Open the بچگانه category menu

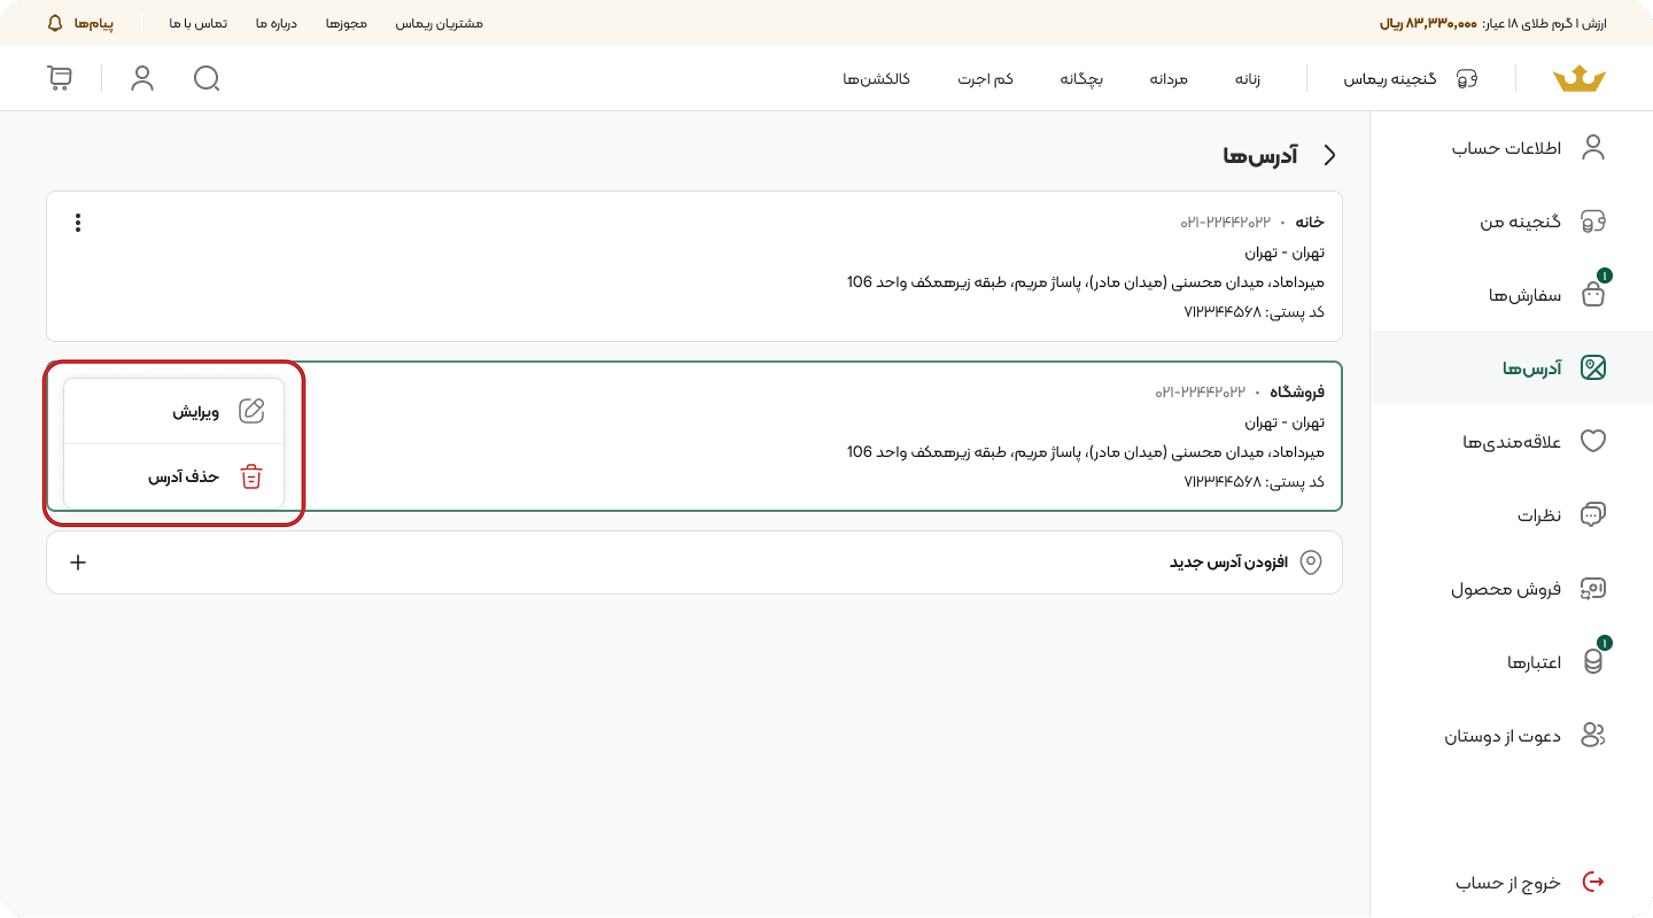pyautogui.click(x=1081, y=79)
